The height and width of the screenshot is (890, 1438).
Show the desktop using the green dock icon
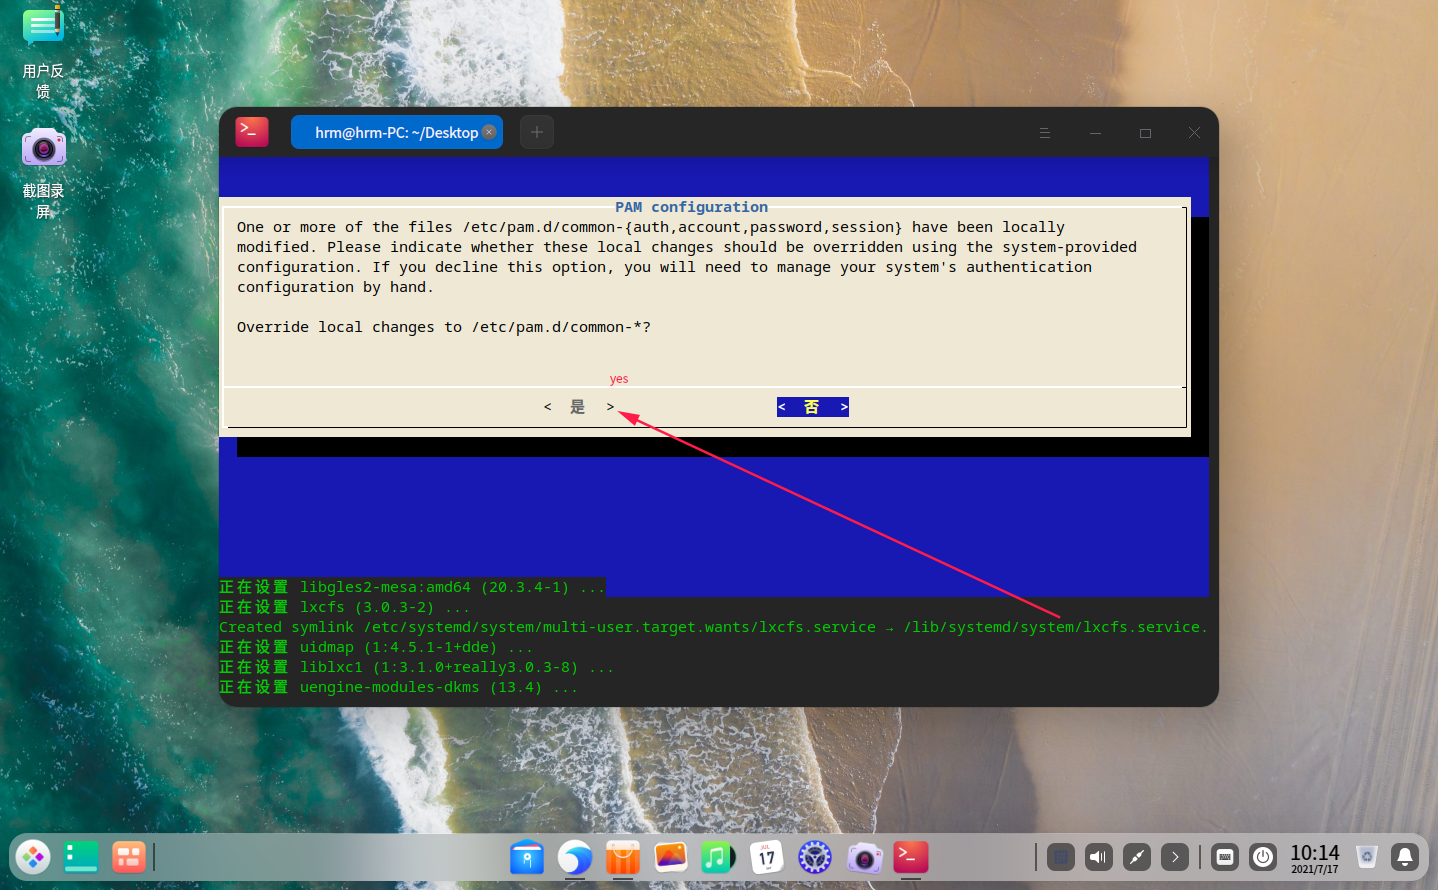pos(81,857)
